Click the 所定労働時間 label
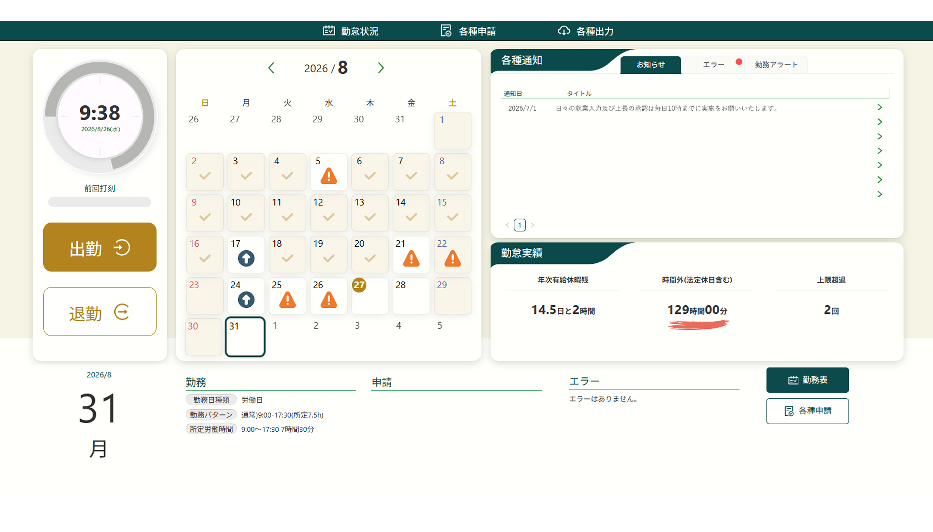933x532 pixels. (x=211, y=429)
